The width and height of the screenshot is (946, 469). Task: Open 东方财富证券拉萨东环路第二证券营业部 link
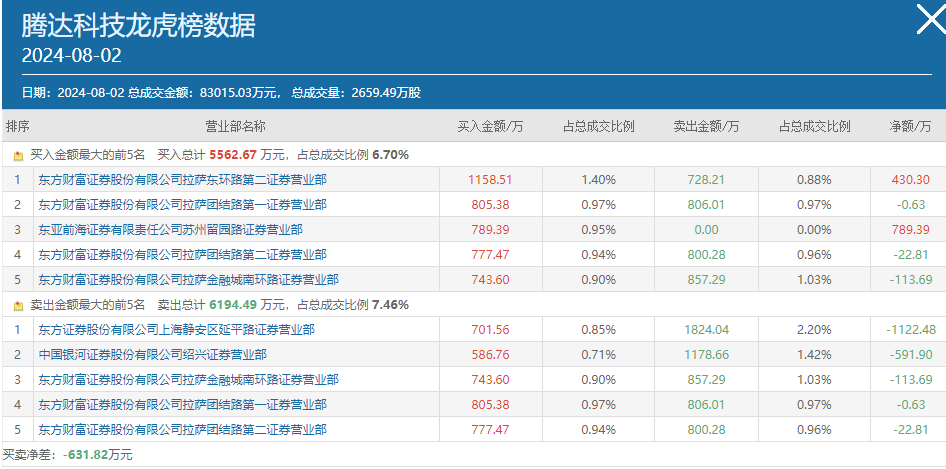tap(182, 179)
